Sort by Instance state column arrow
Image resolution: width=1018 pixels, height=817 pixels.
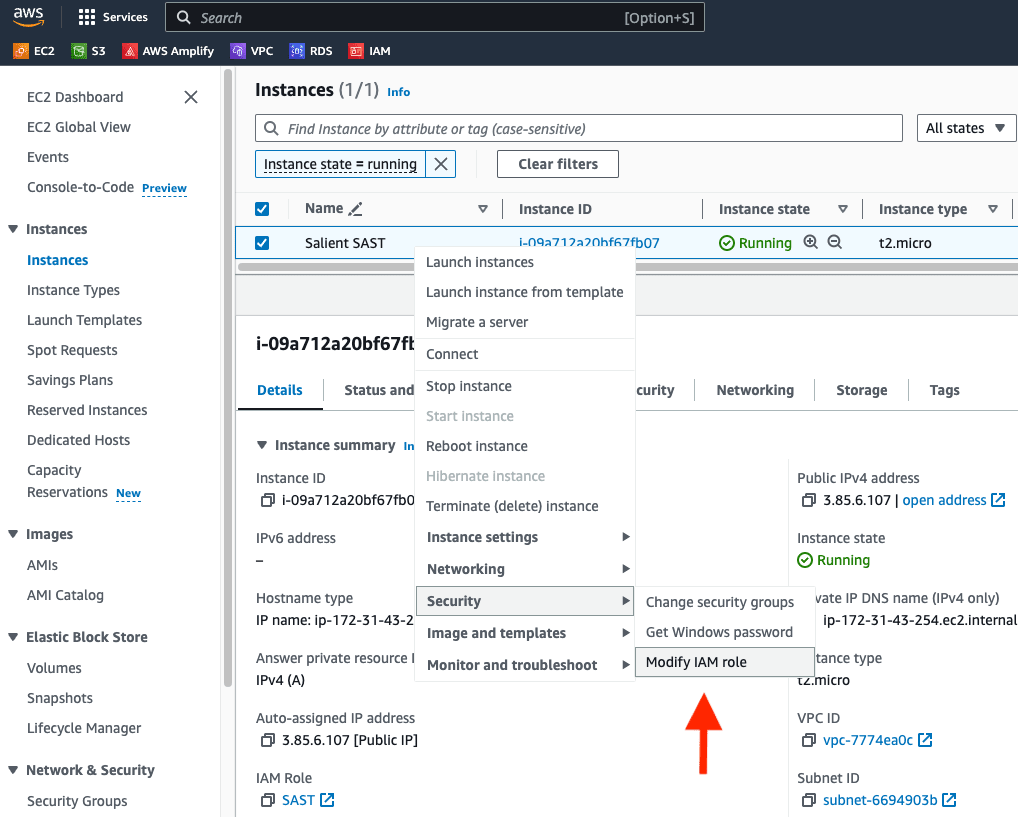click(843, 209)
